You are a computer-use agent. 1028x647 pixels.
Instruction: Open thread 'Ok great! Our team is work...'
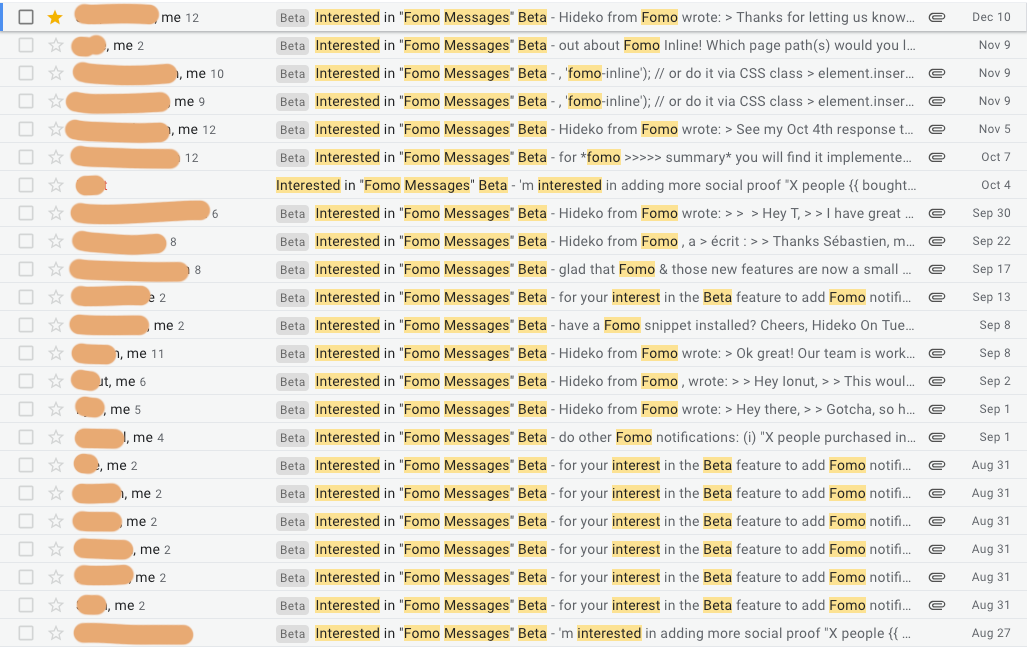(513, 353)
